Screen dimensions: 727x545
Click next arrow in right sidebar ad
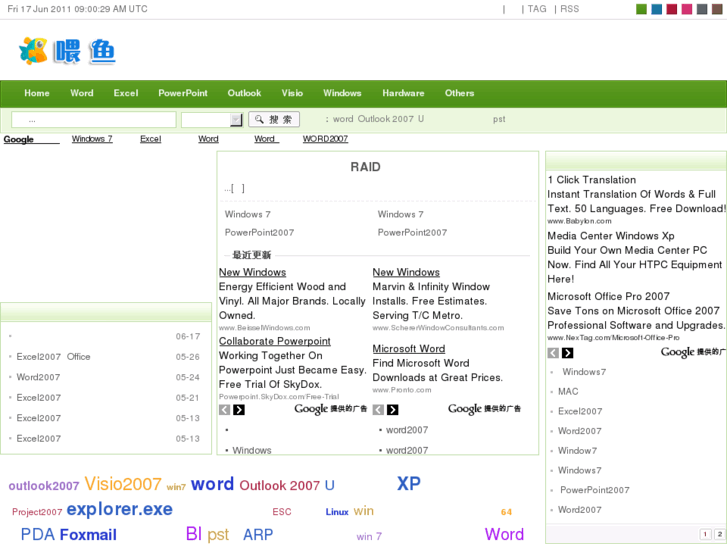click(568, 353)
